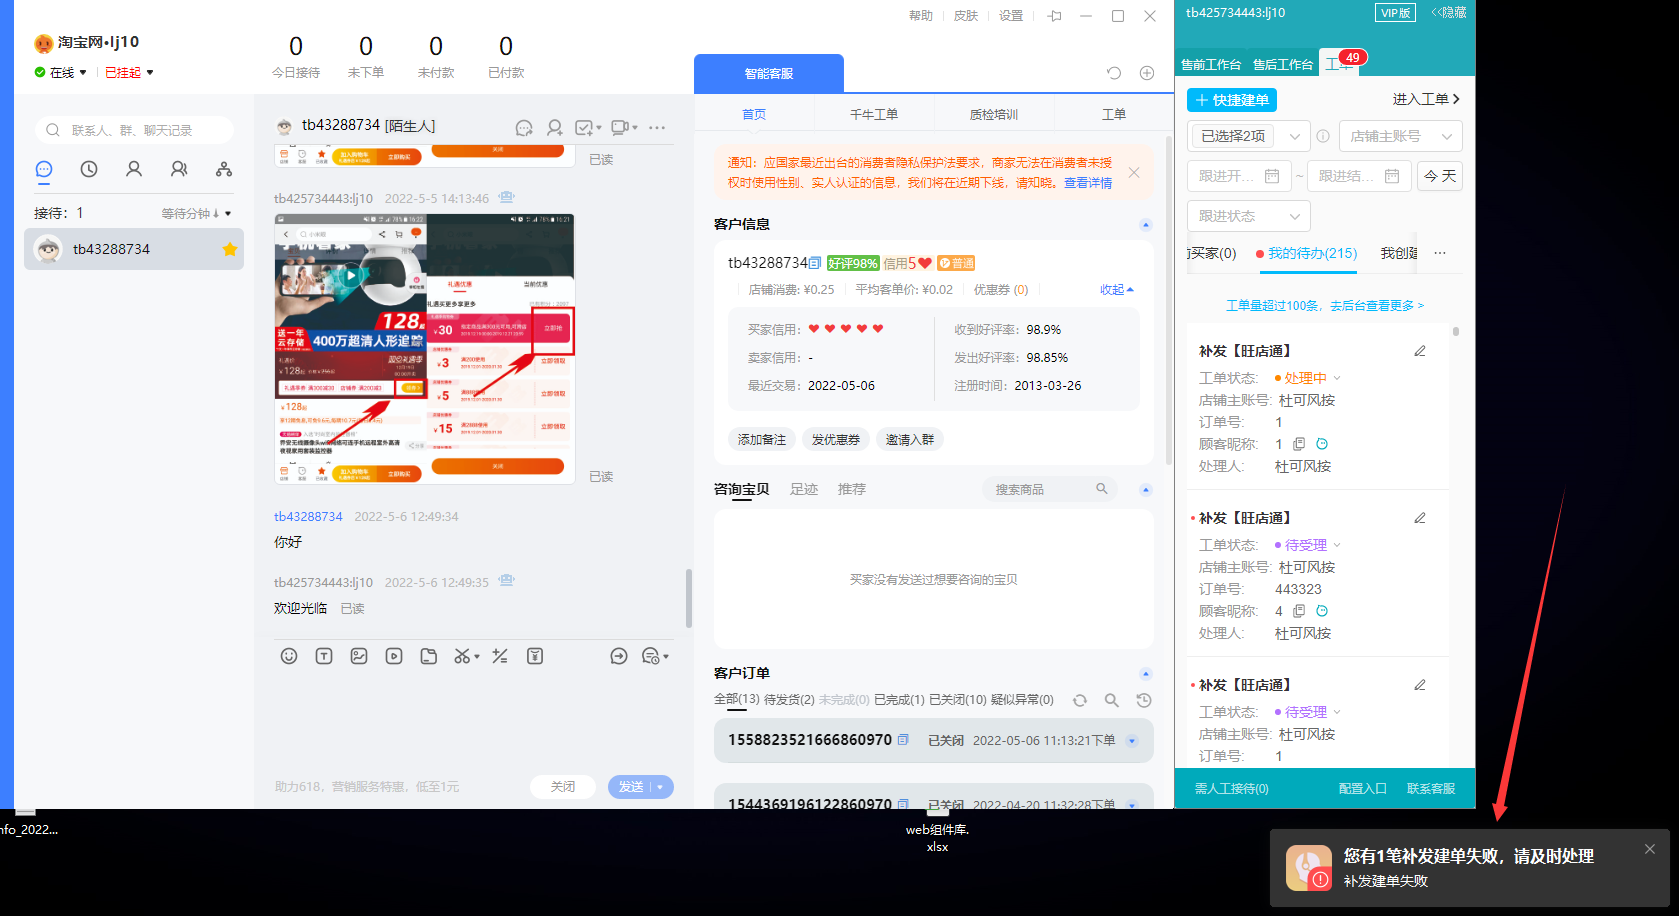Open the file folder icon in chat toolbar

(429, 656)
